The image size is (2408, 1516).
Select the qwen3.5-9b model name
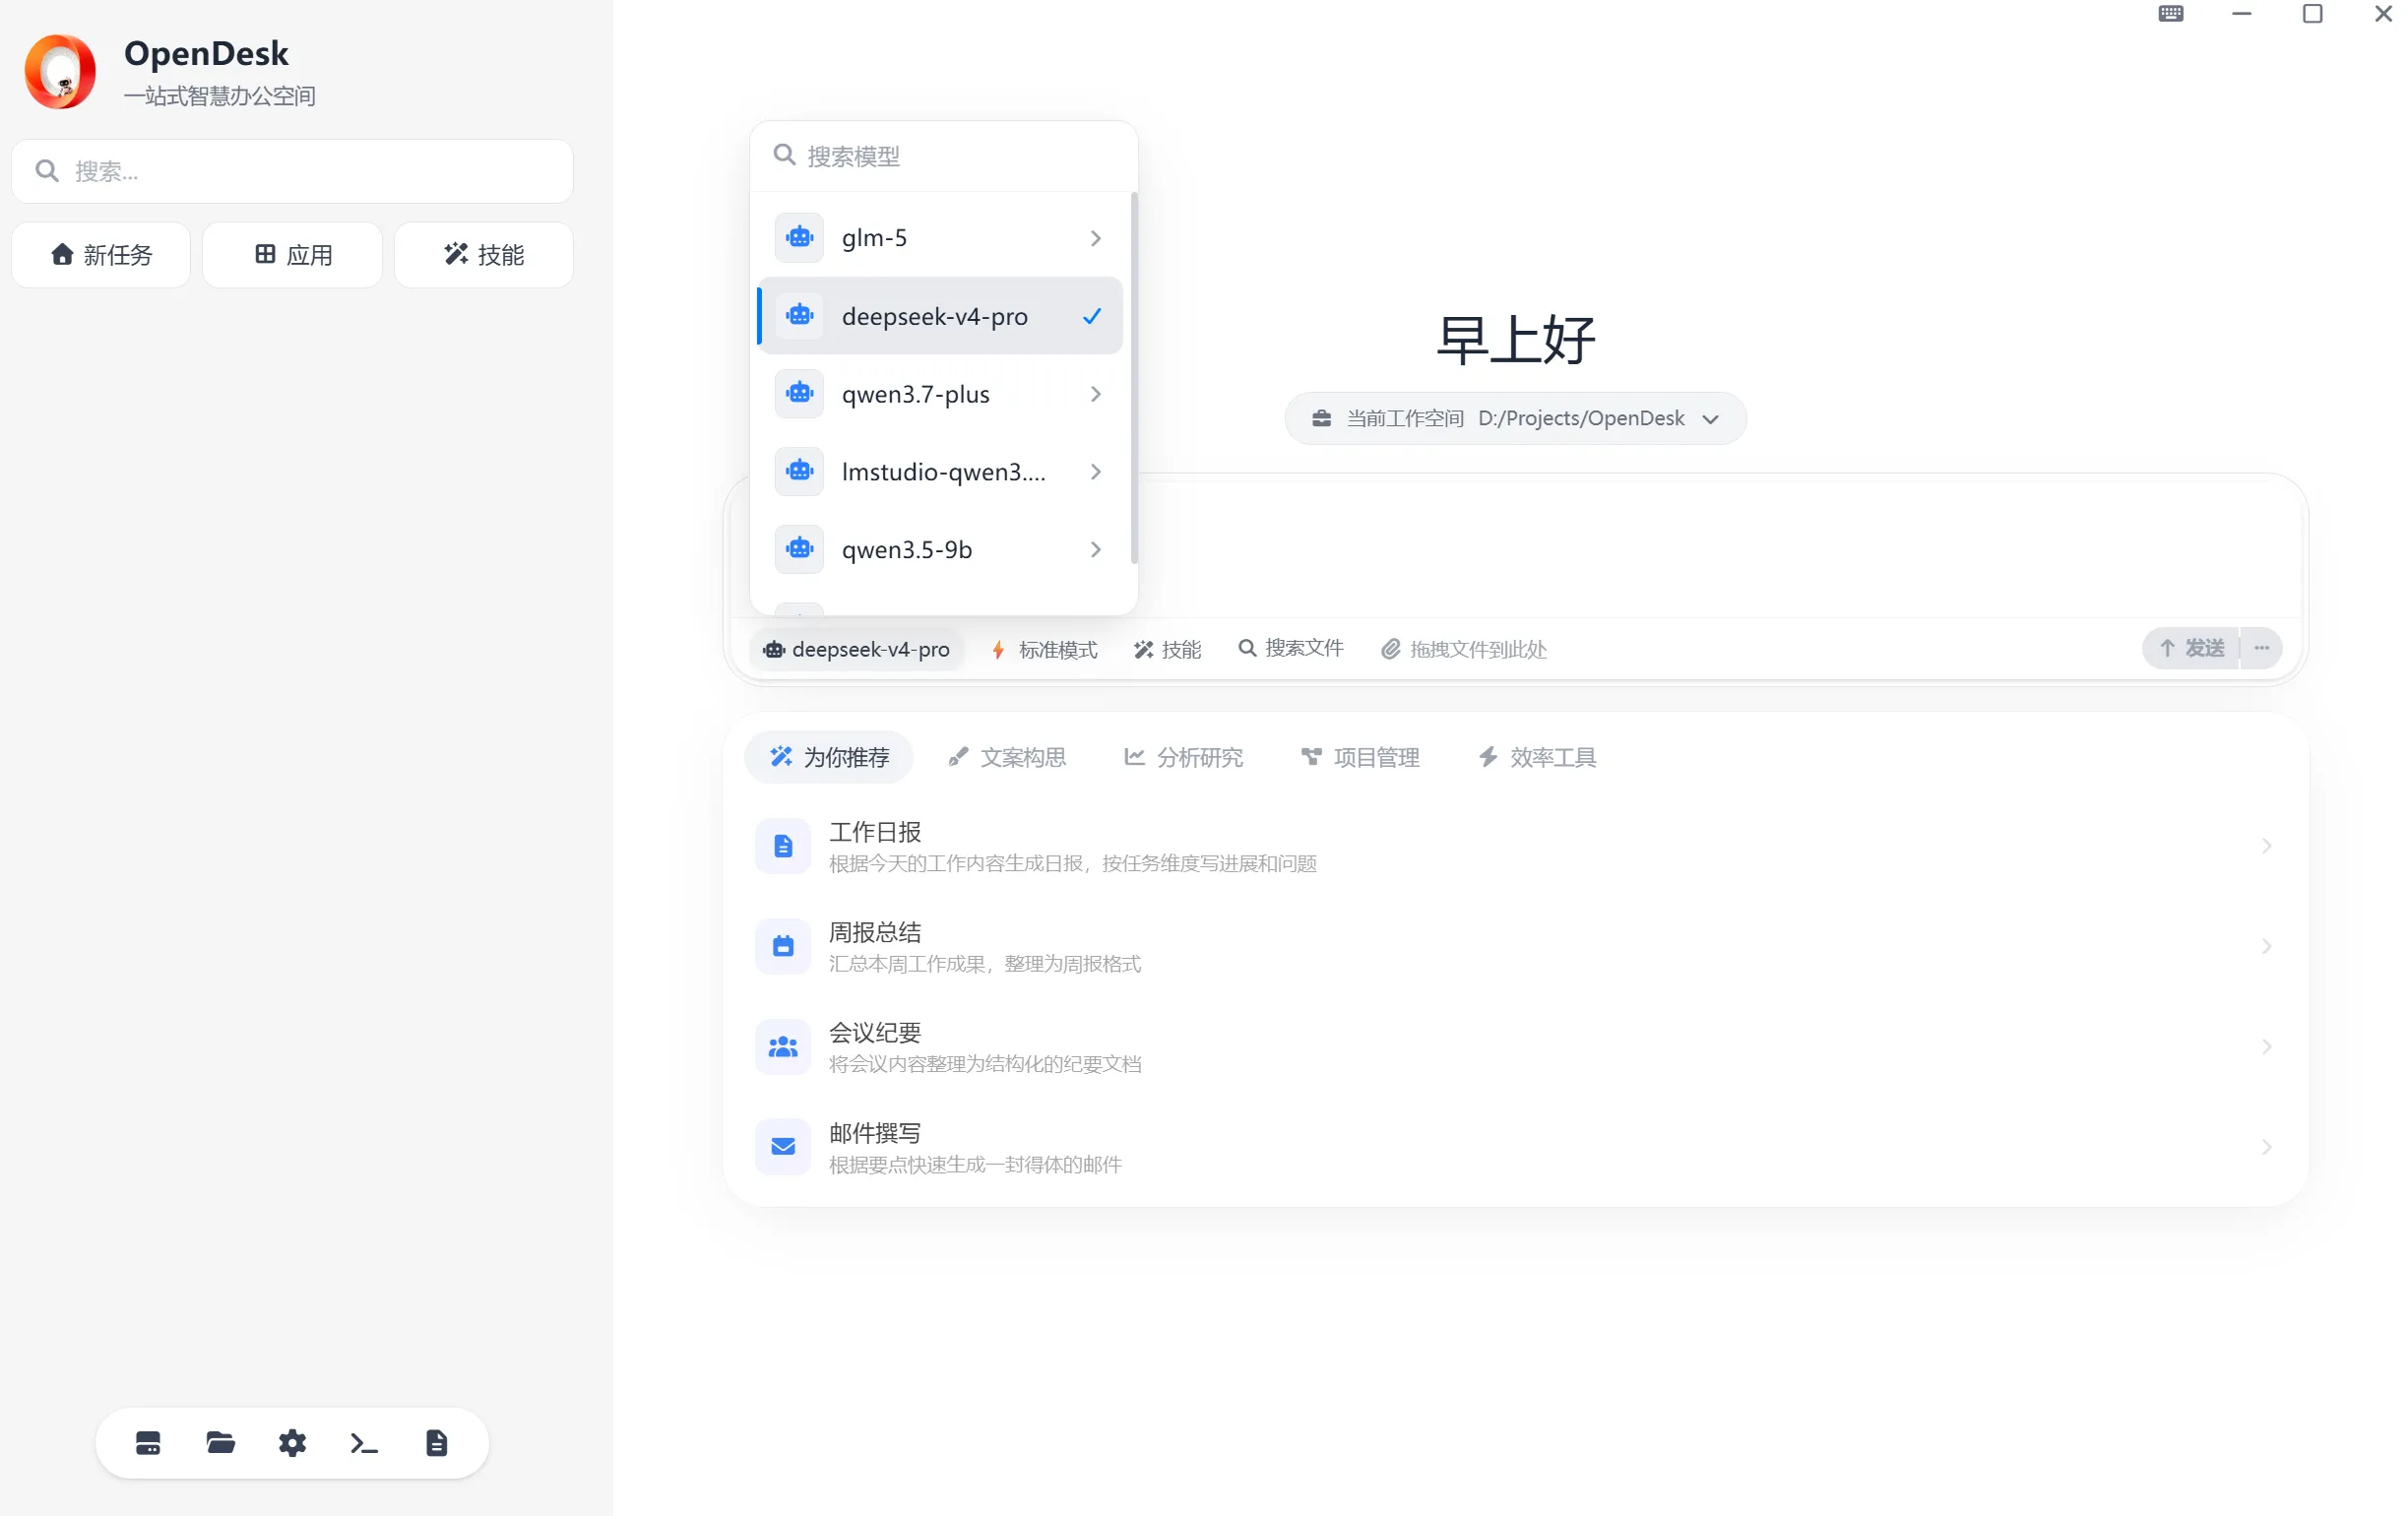906,550
